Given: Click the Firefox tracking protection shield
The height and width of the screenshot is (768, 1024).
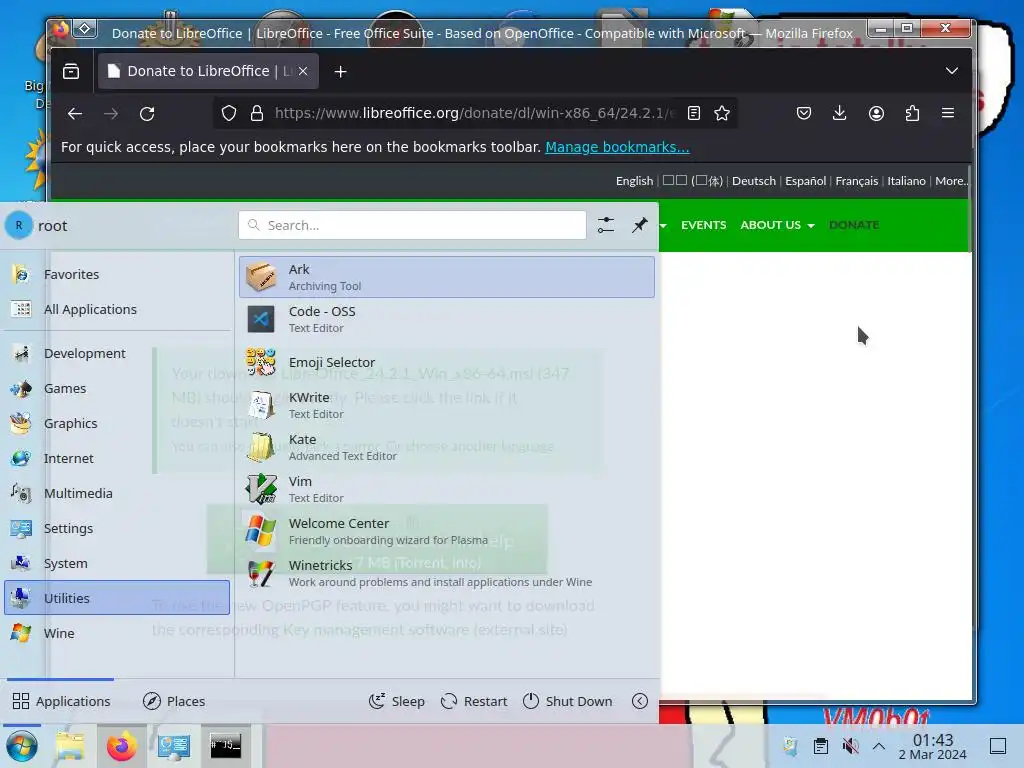Looking at the screenshot, I should point(229,114).
